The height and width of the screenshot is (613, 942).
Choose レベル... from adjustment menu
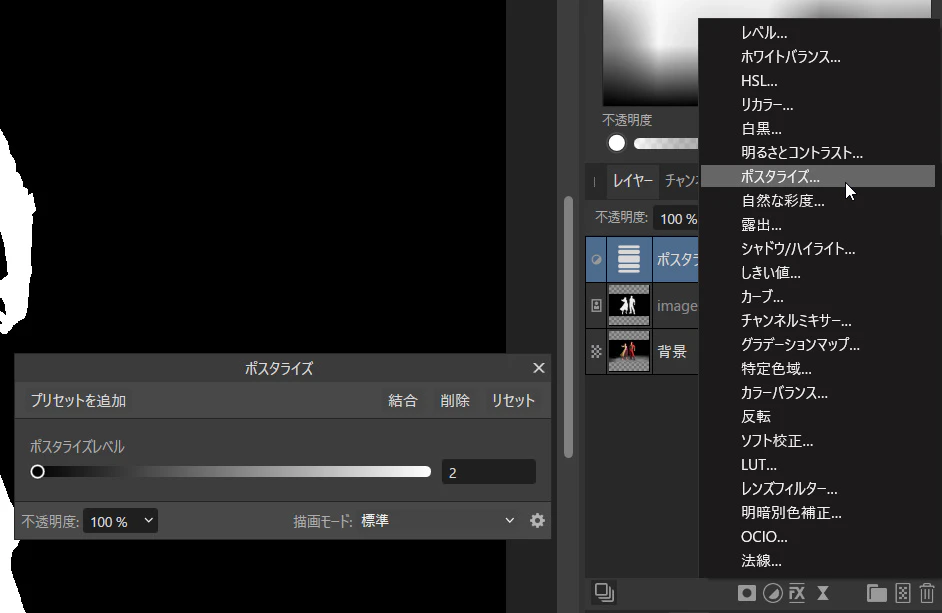pos(818,33)
